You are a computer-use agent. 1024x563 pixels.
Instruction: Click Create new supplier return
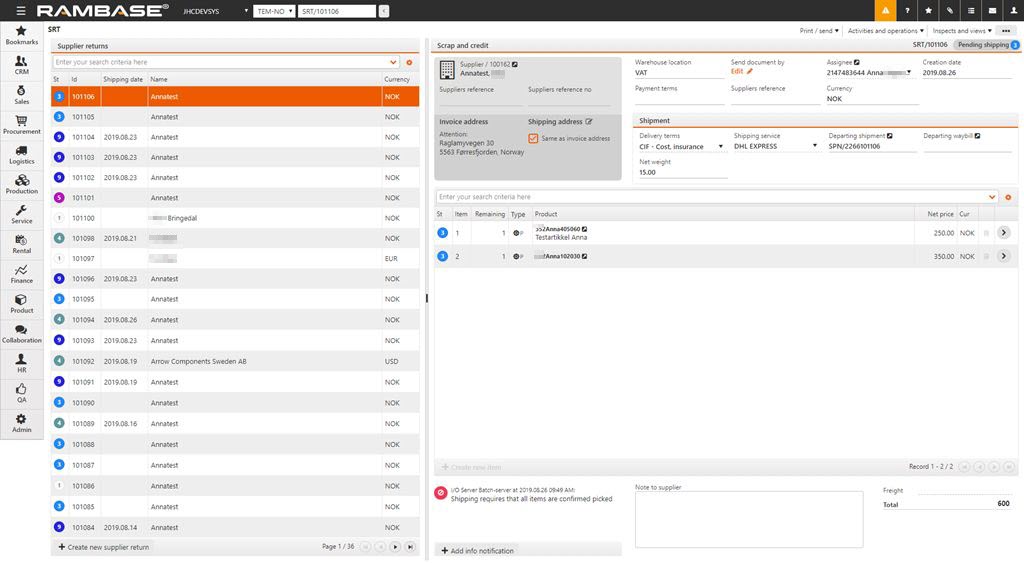pyautogui.click(x=104, y=547)
